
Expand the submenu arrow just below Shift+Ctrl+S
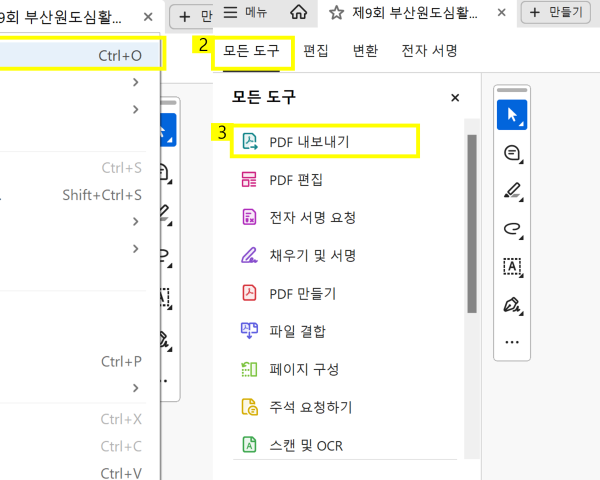click(x=135, y=222)
